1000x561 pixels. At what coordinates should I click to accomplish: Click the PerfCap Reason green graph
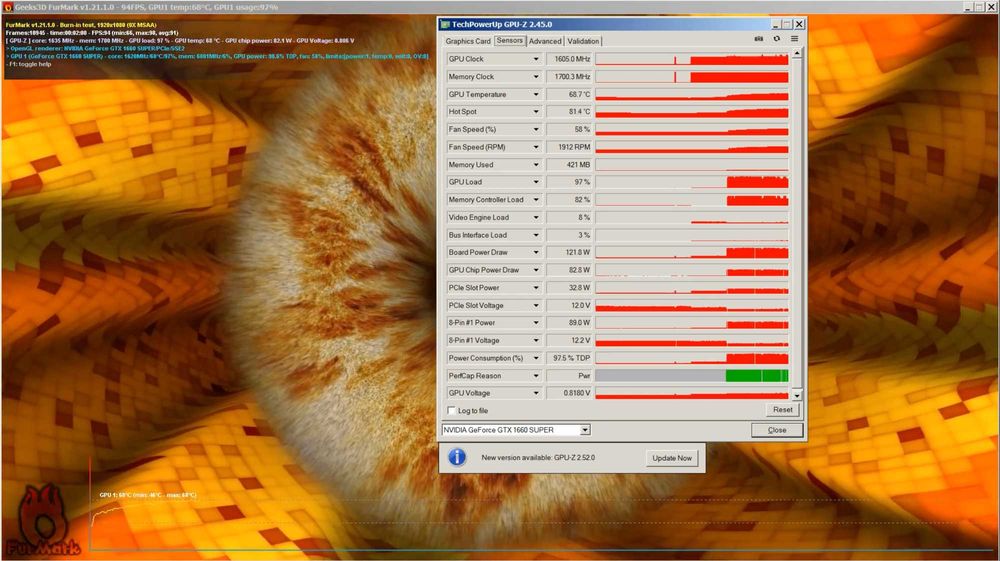757,376
